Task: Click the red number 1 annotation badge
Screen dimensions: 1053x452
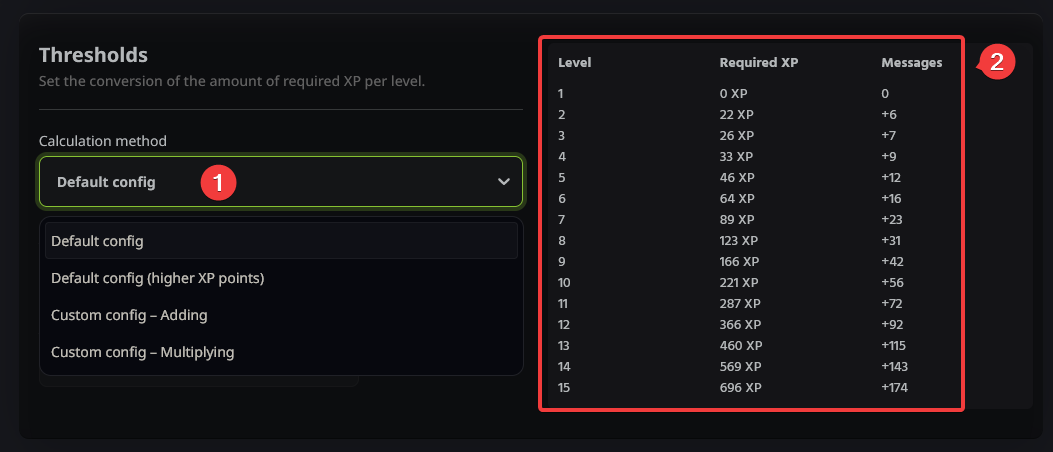Action: 218,182
